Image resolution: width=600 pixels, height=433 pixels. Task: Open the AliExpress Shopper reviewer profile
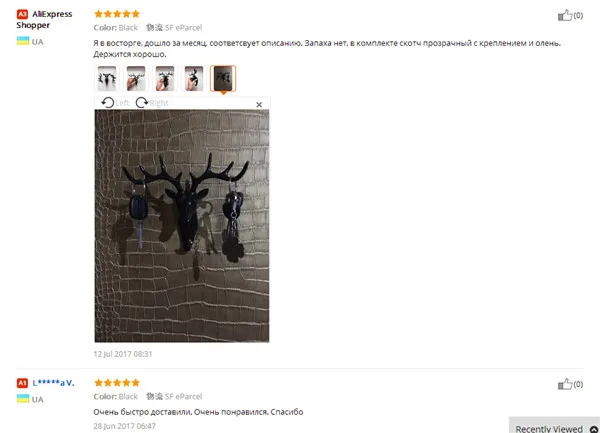(44, 20)
